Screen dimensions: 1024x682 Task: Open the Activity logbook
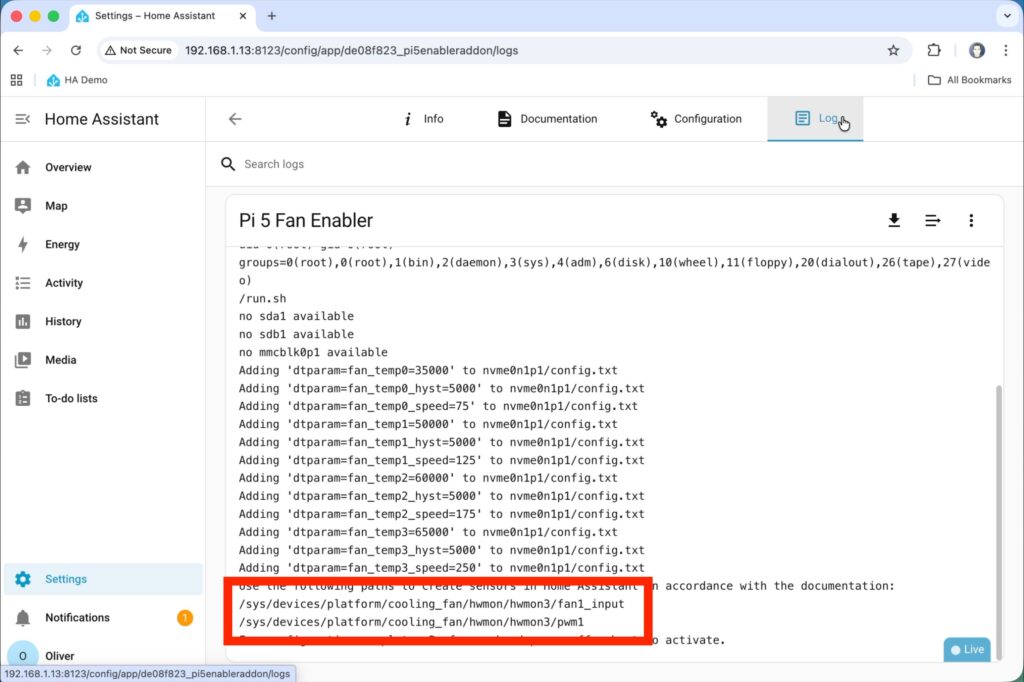[x=64, y=283]
